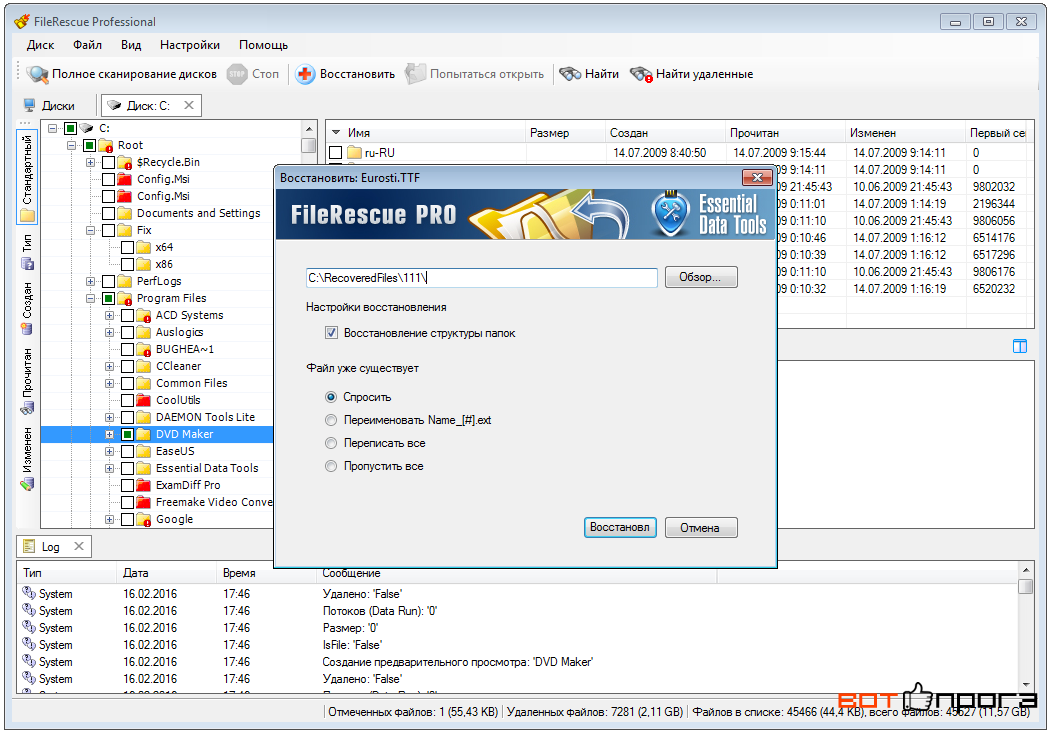1050x733 pixels.
Task: Check the Documents and Settings checkbox
Action: click(108, 213)
